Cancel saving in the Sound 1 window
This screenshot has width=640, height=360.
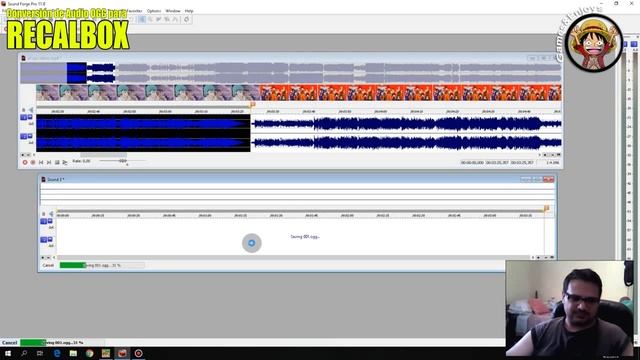tap(48, 265)
